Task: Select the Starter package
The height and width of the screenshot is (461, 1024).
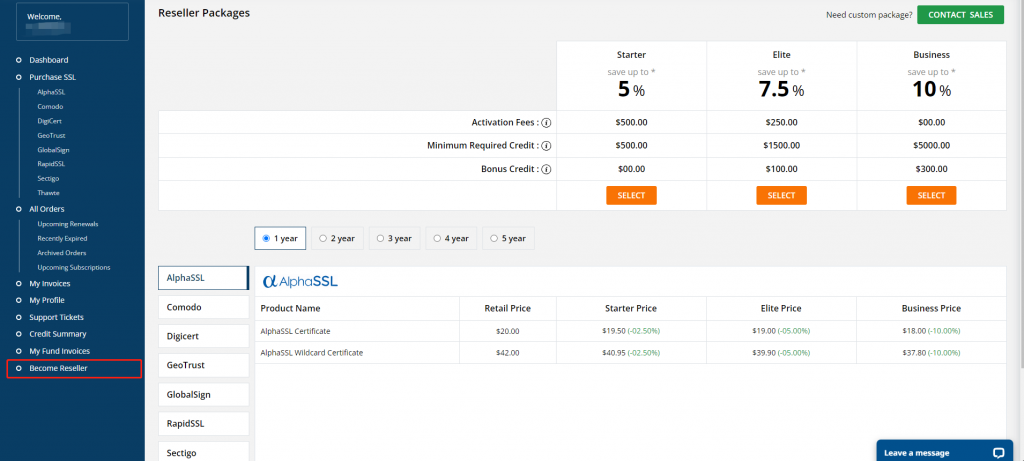Action: coord(631,195)
